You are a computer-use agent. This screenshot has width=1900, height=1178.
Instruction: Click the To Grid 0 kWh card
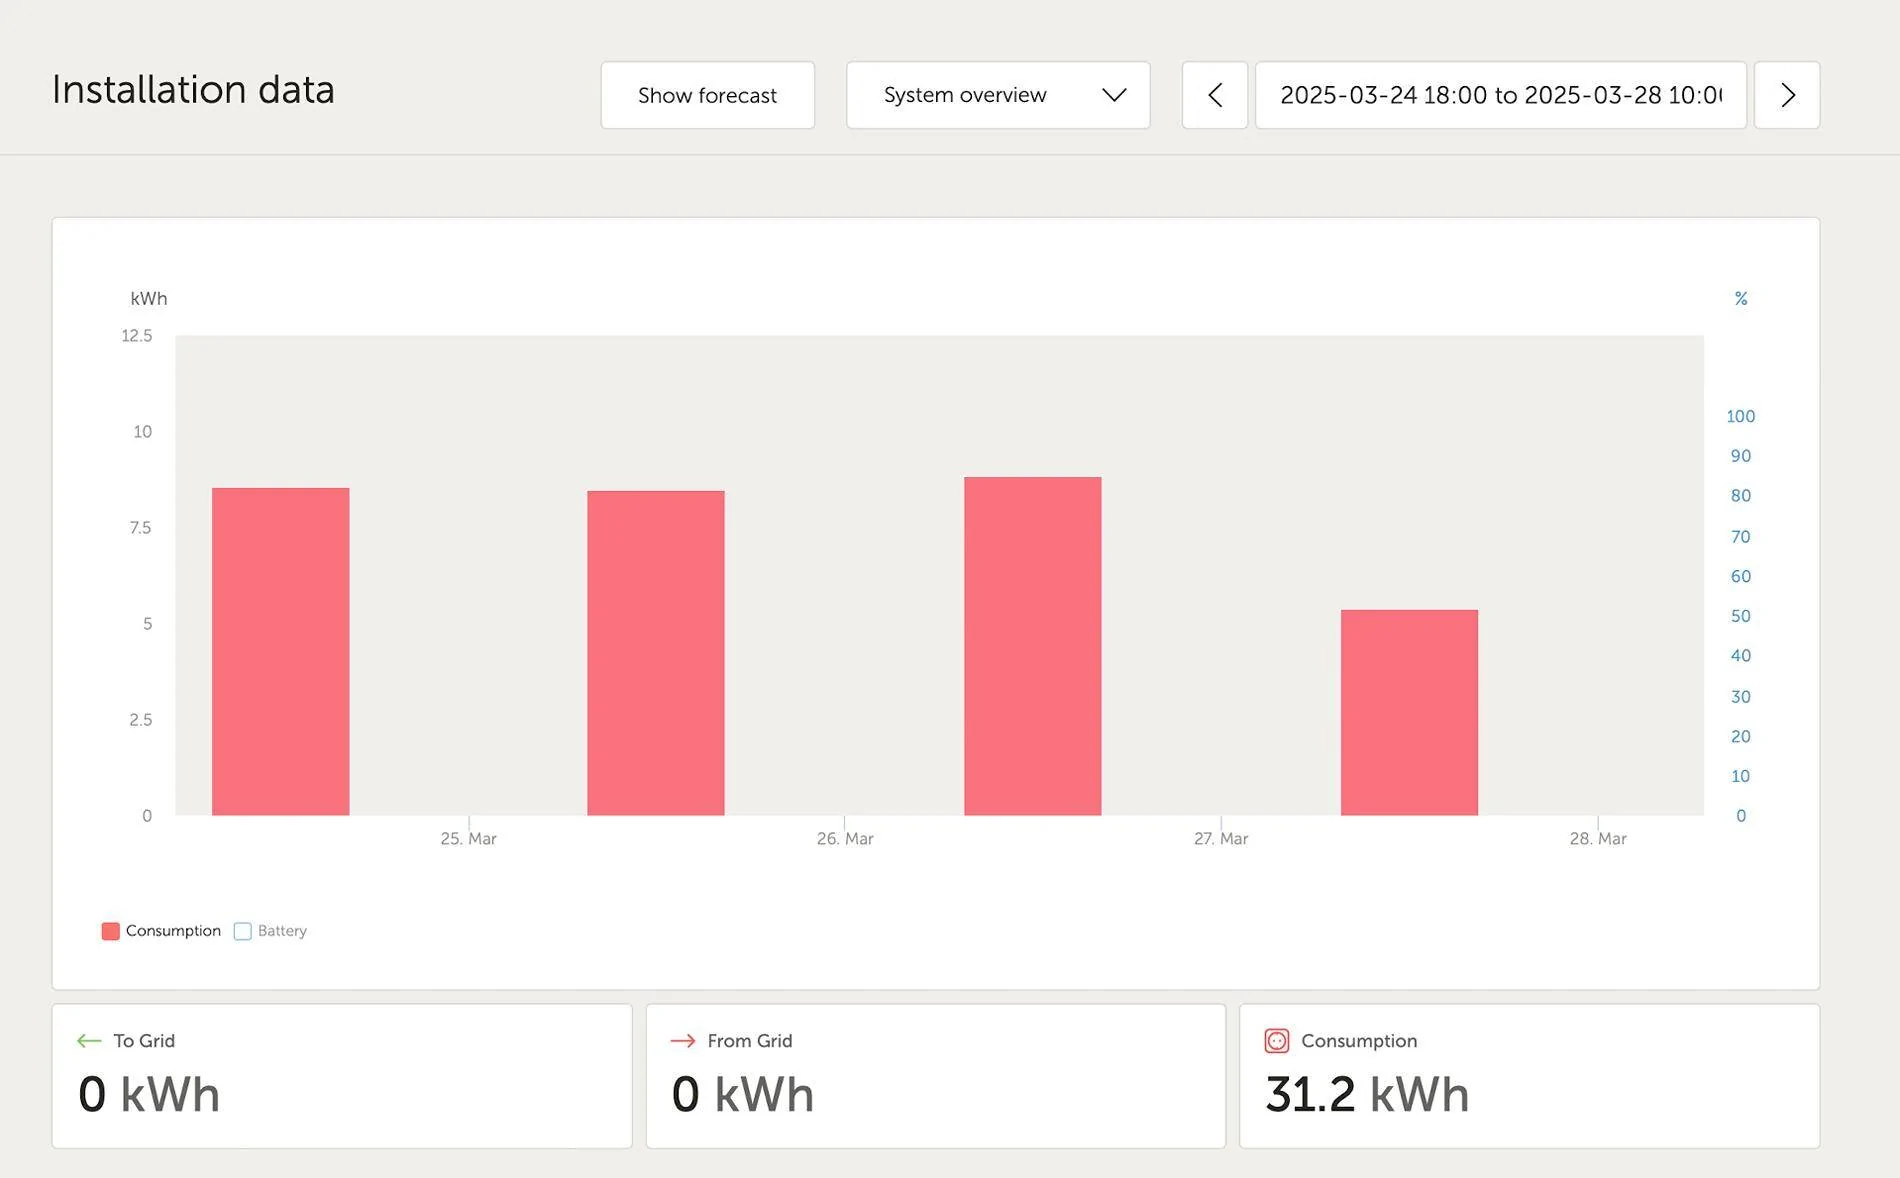tap(342, 1076)
